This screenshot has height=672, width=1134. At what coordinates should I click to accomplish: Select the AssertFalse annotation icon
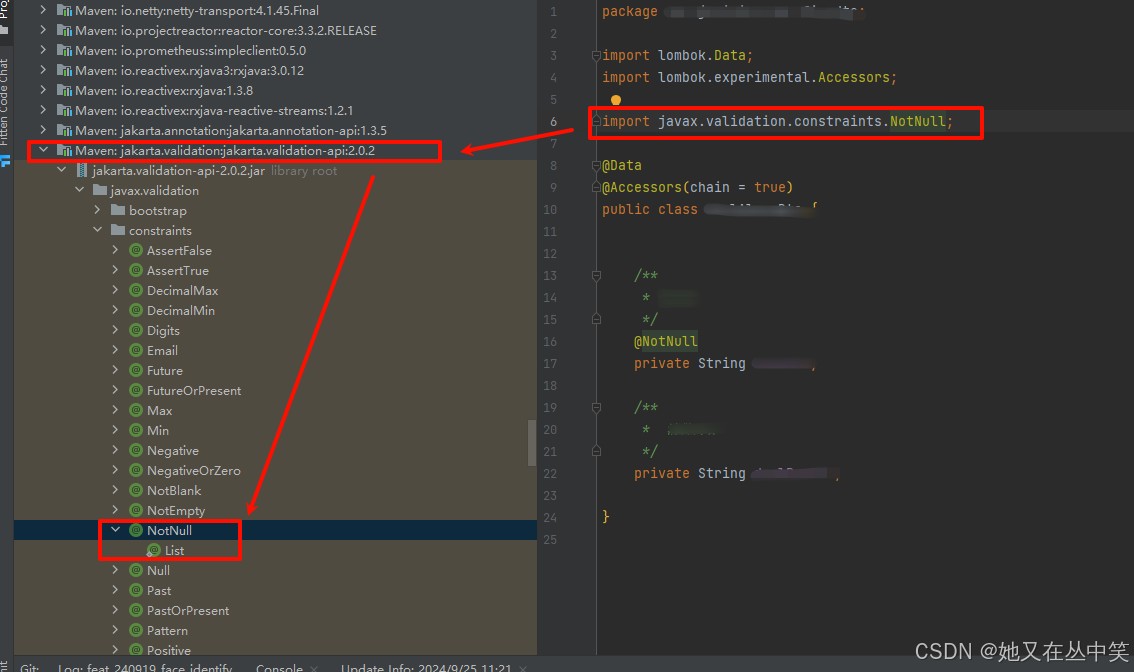coord(135,250)
